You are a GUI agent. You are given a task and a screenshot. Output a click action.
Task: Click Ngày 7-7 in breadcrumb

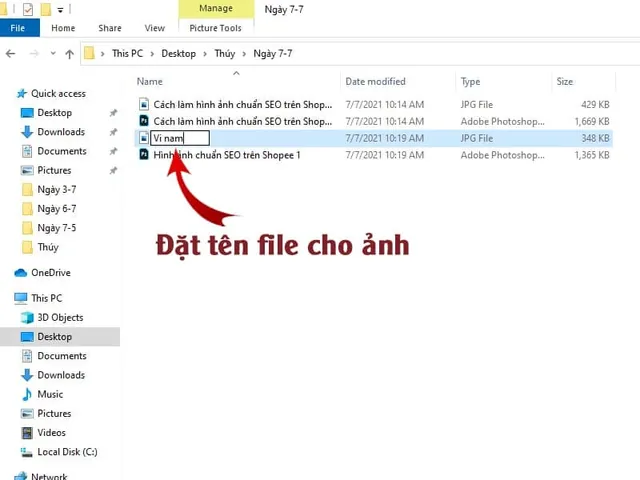tap(273, 53)
